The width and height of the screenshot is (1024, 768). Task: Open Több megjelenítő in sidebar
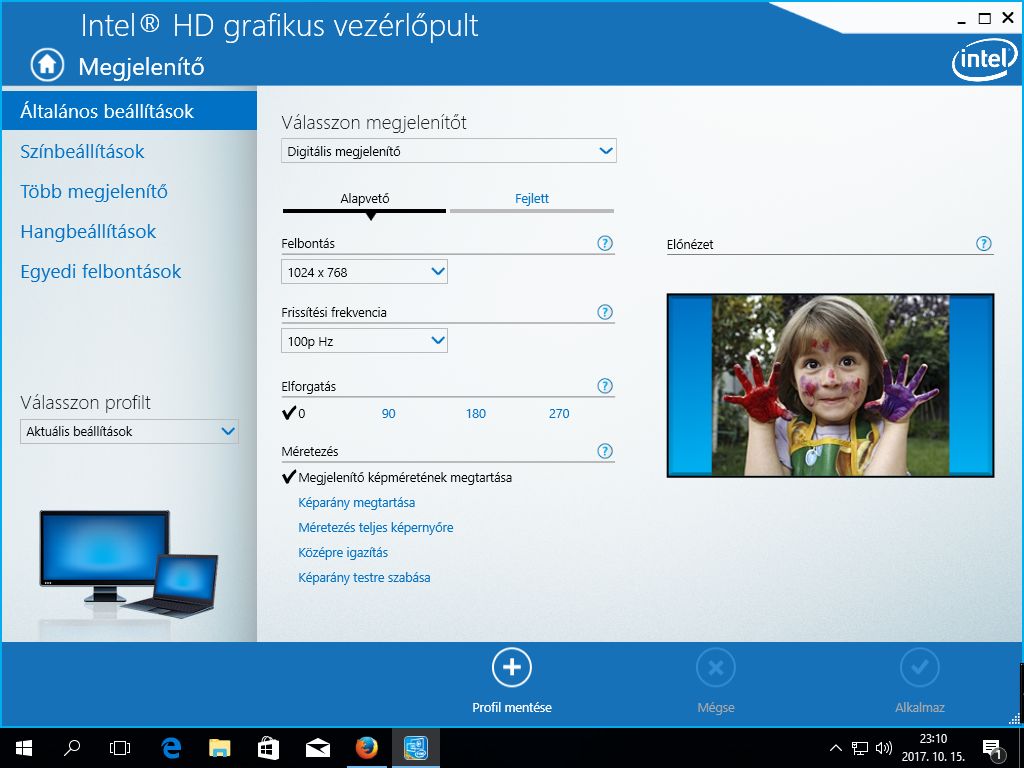pos(94,191)
